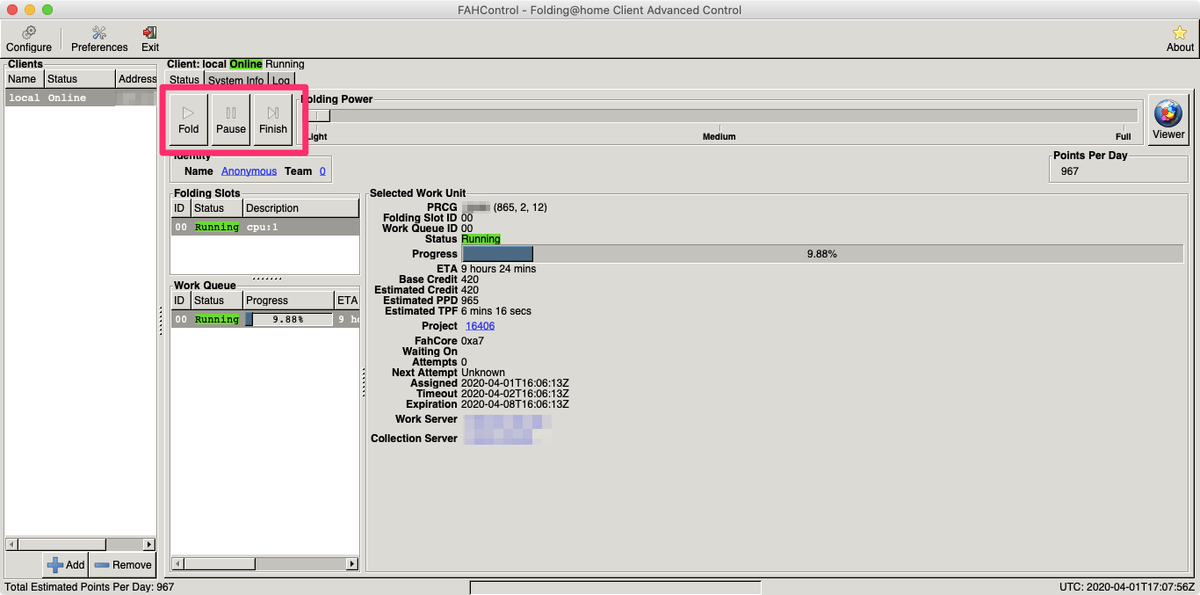Add a new client with Add button
Screen dimensions: 1200x595
point(66,565)
